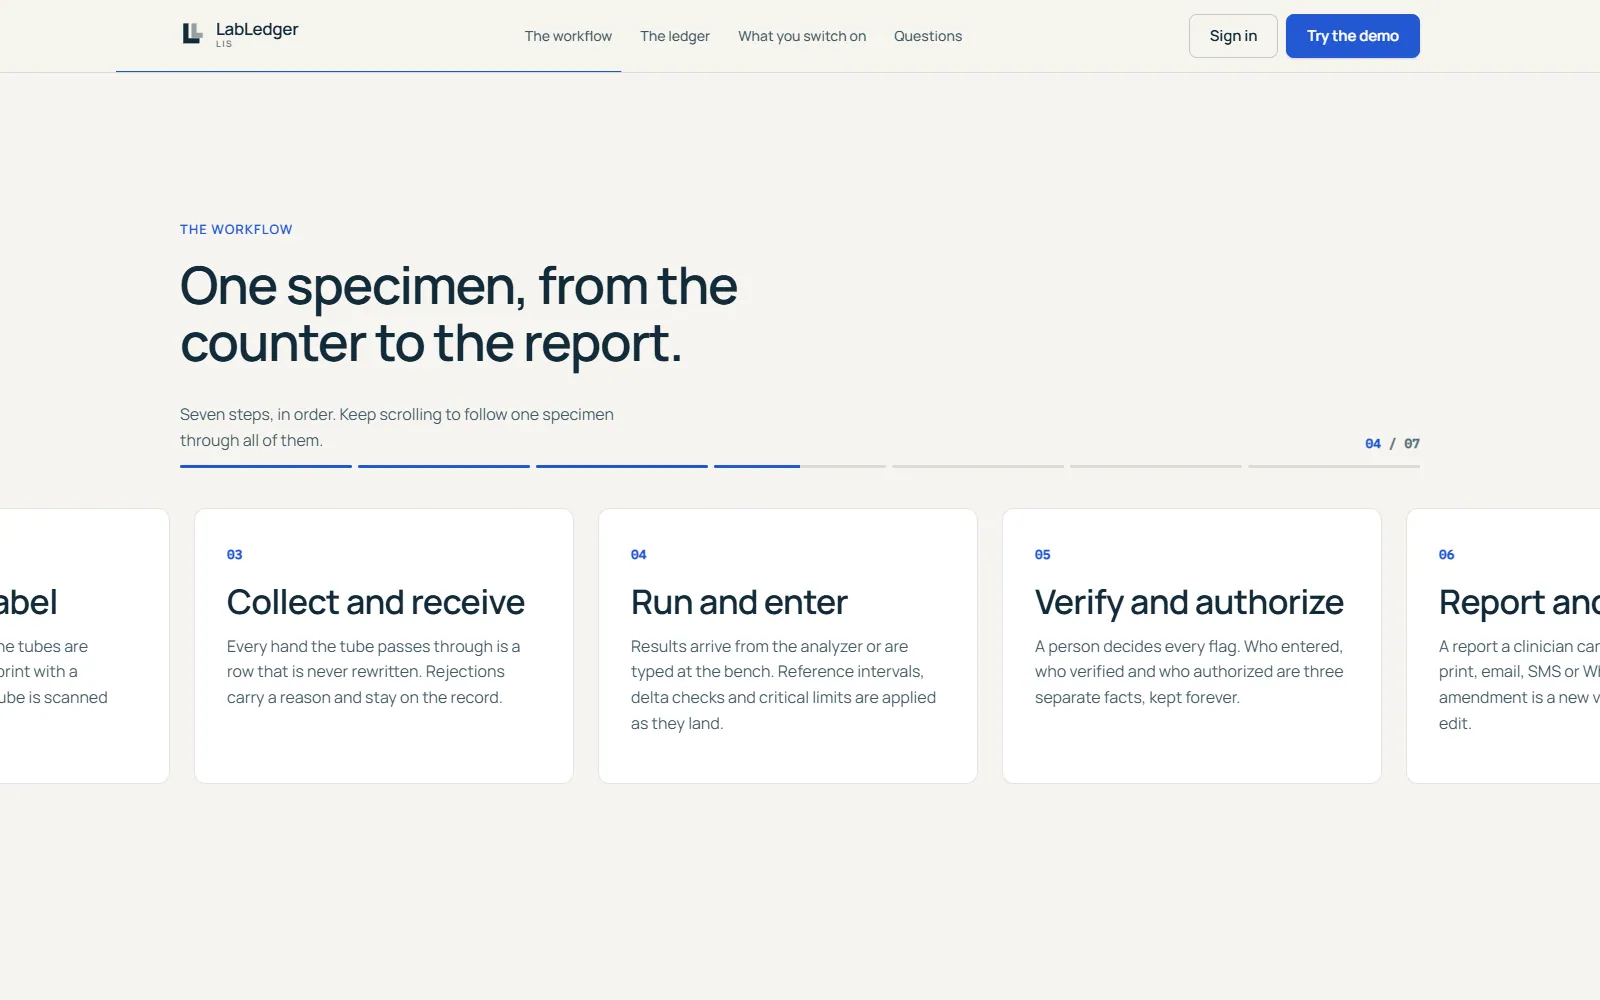
Task: Click the LabLedger brand name text
Action: 257,30
